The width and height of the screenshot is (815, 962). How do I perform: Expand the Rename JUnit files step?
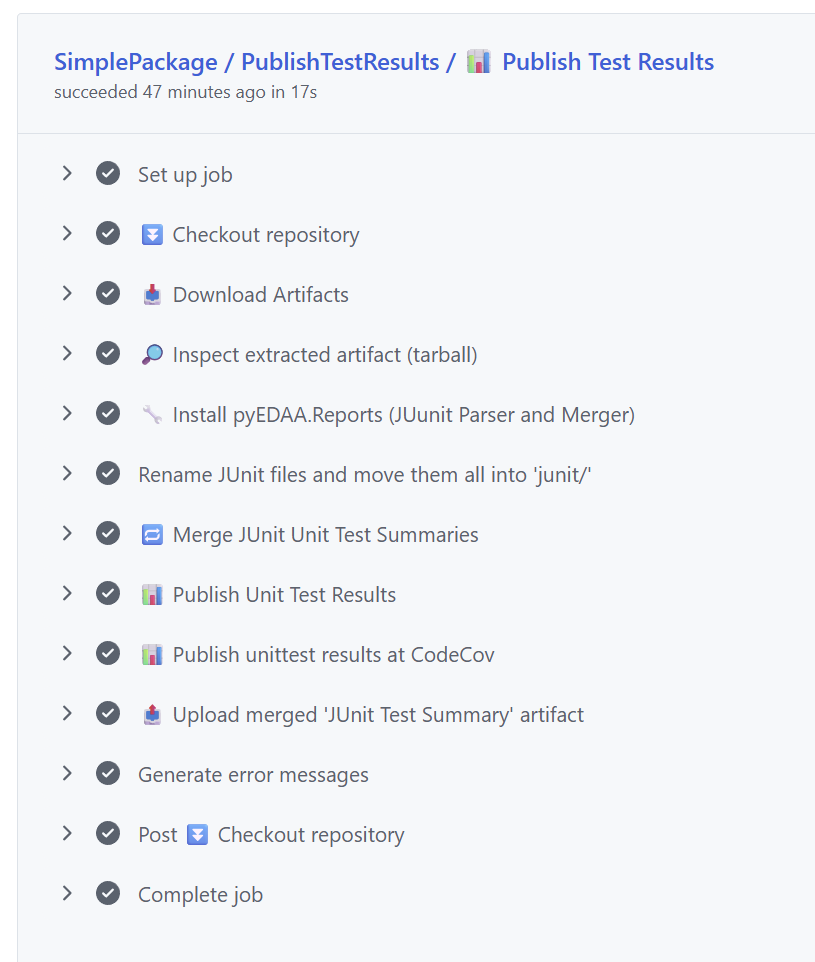point(67,474)
